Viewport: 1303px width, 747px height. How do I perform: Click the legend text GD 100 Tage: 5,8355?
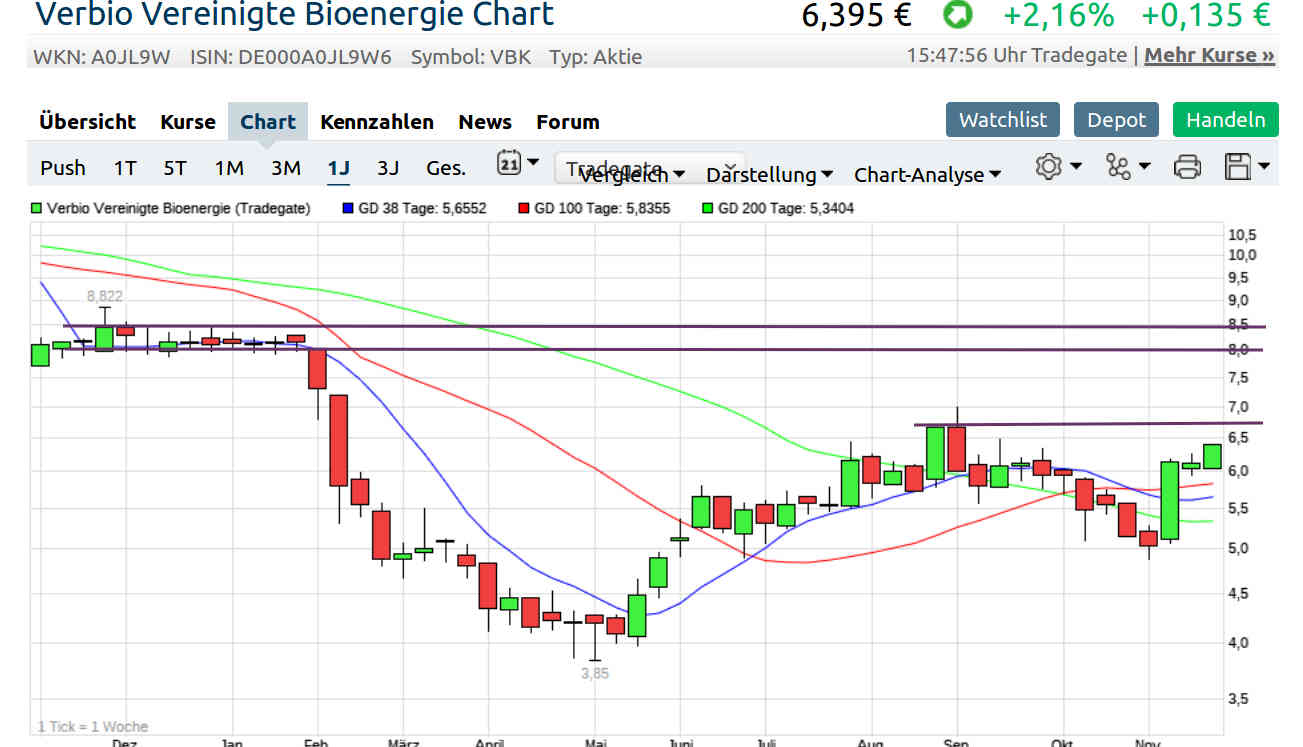pyautogui.click(x=602, y=209)
